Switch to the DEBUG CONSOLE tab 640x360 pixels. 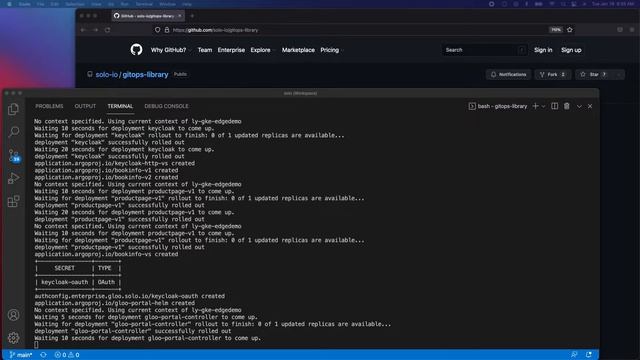166,106
